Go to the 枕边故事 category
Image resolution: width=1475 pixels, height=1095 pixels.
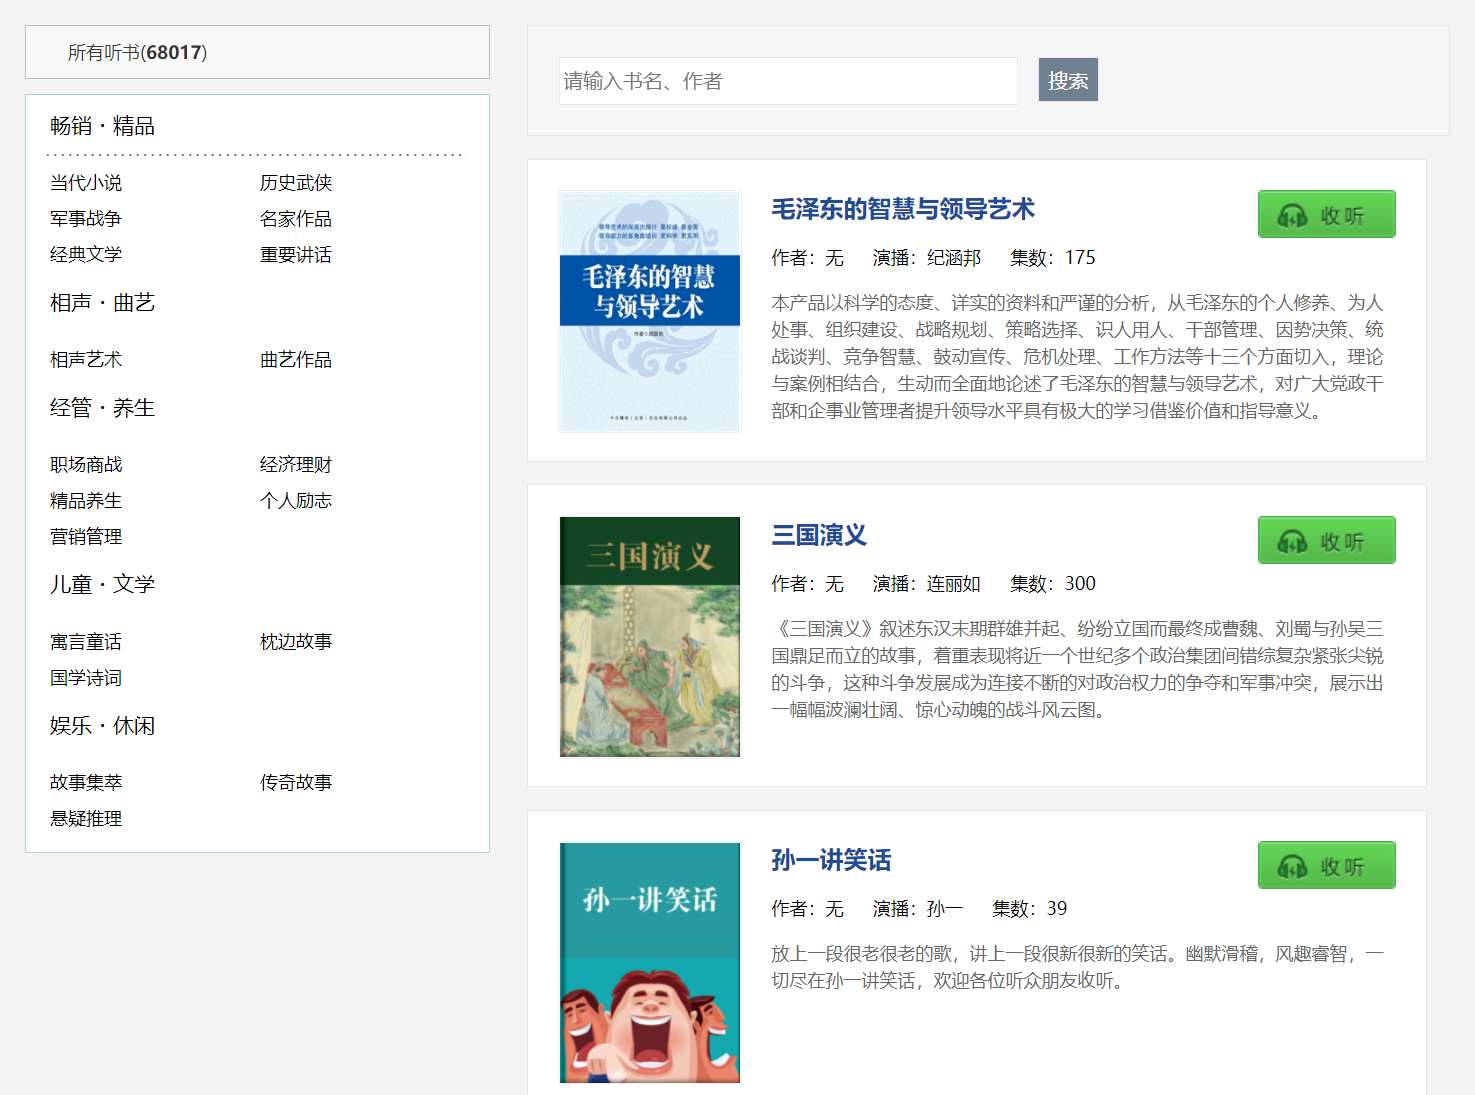[295, 642]
